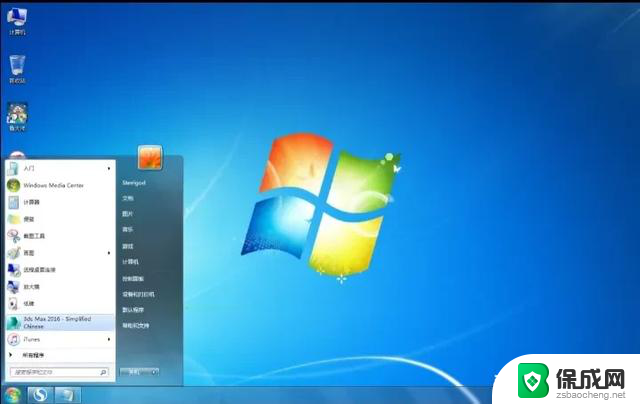Click the Shut down (关机) button
The height and width of the screenshot is (404, 640).
pyautogui.click(x=134, y=372)
